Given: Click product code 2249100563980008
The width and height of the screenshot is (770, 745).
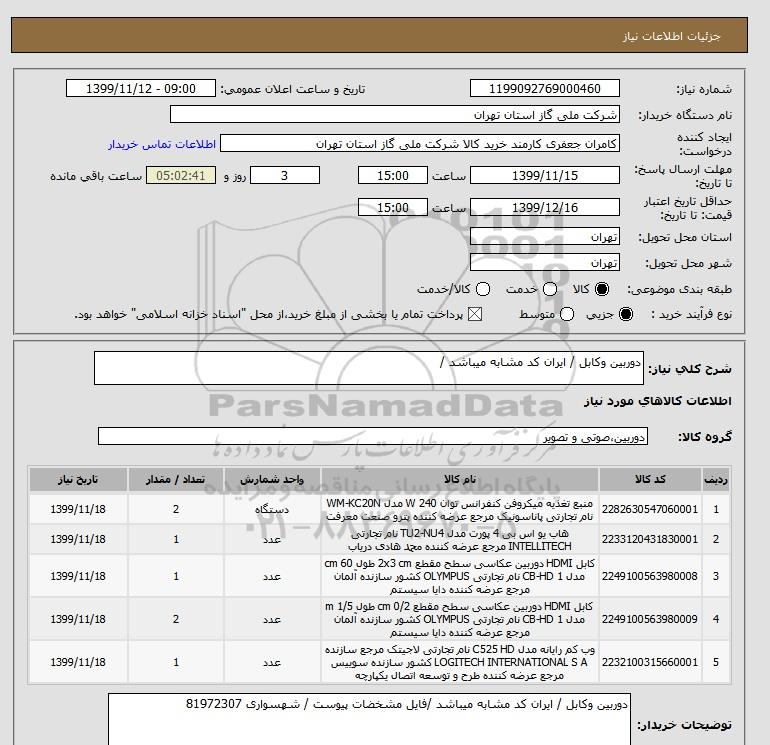Looking at the screenshot, I should (650, 576).
